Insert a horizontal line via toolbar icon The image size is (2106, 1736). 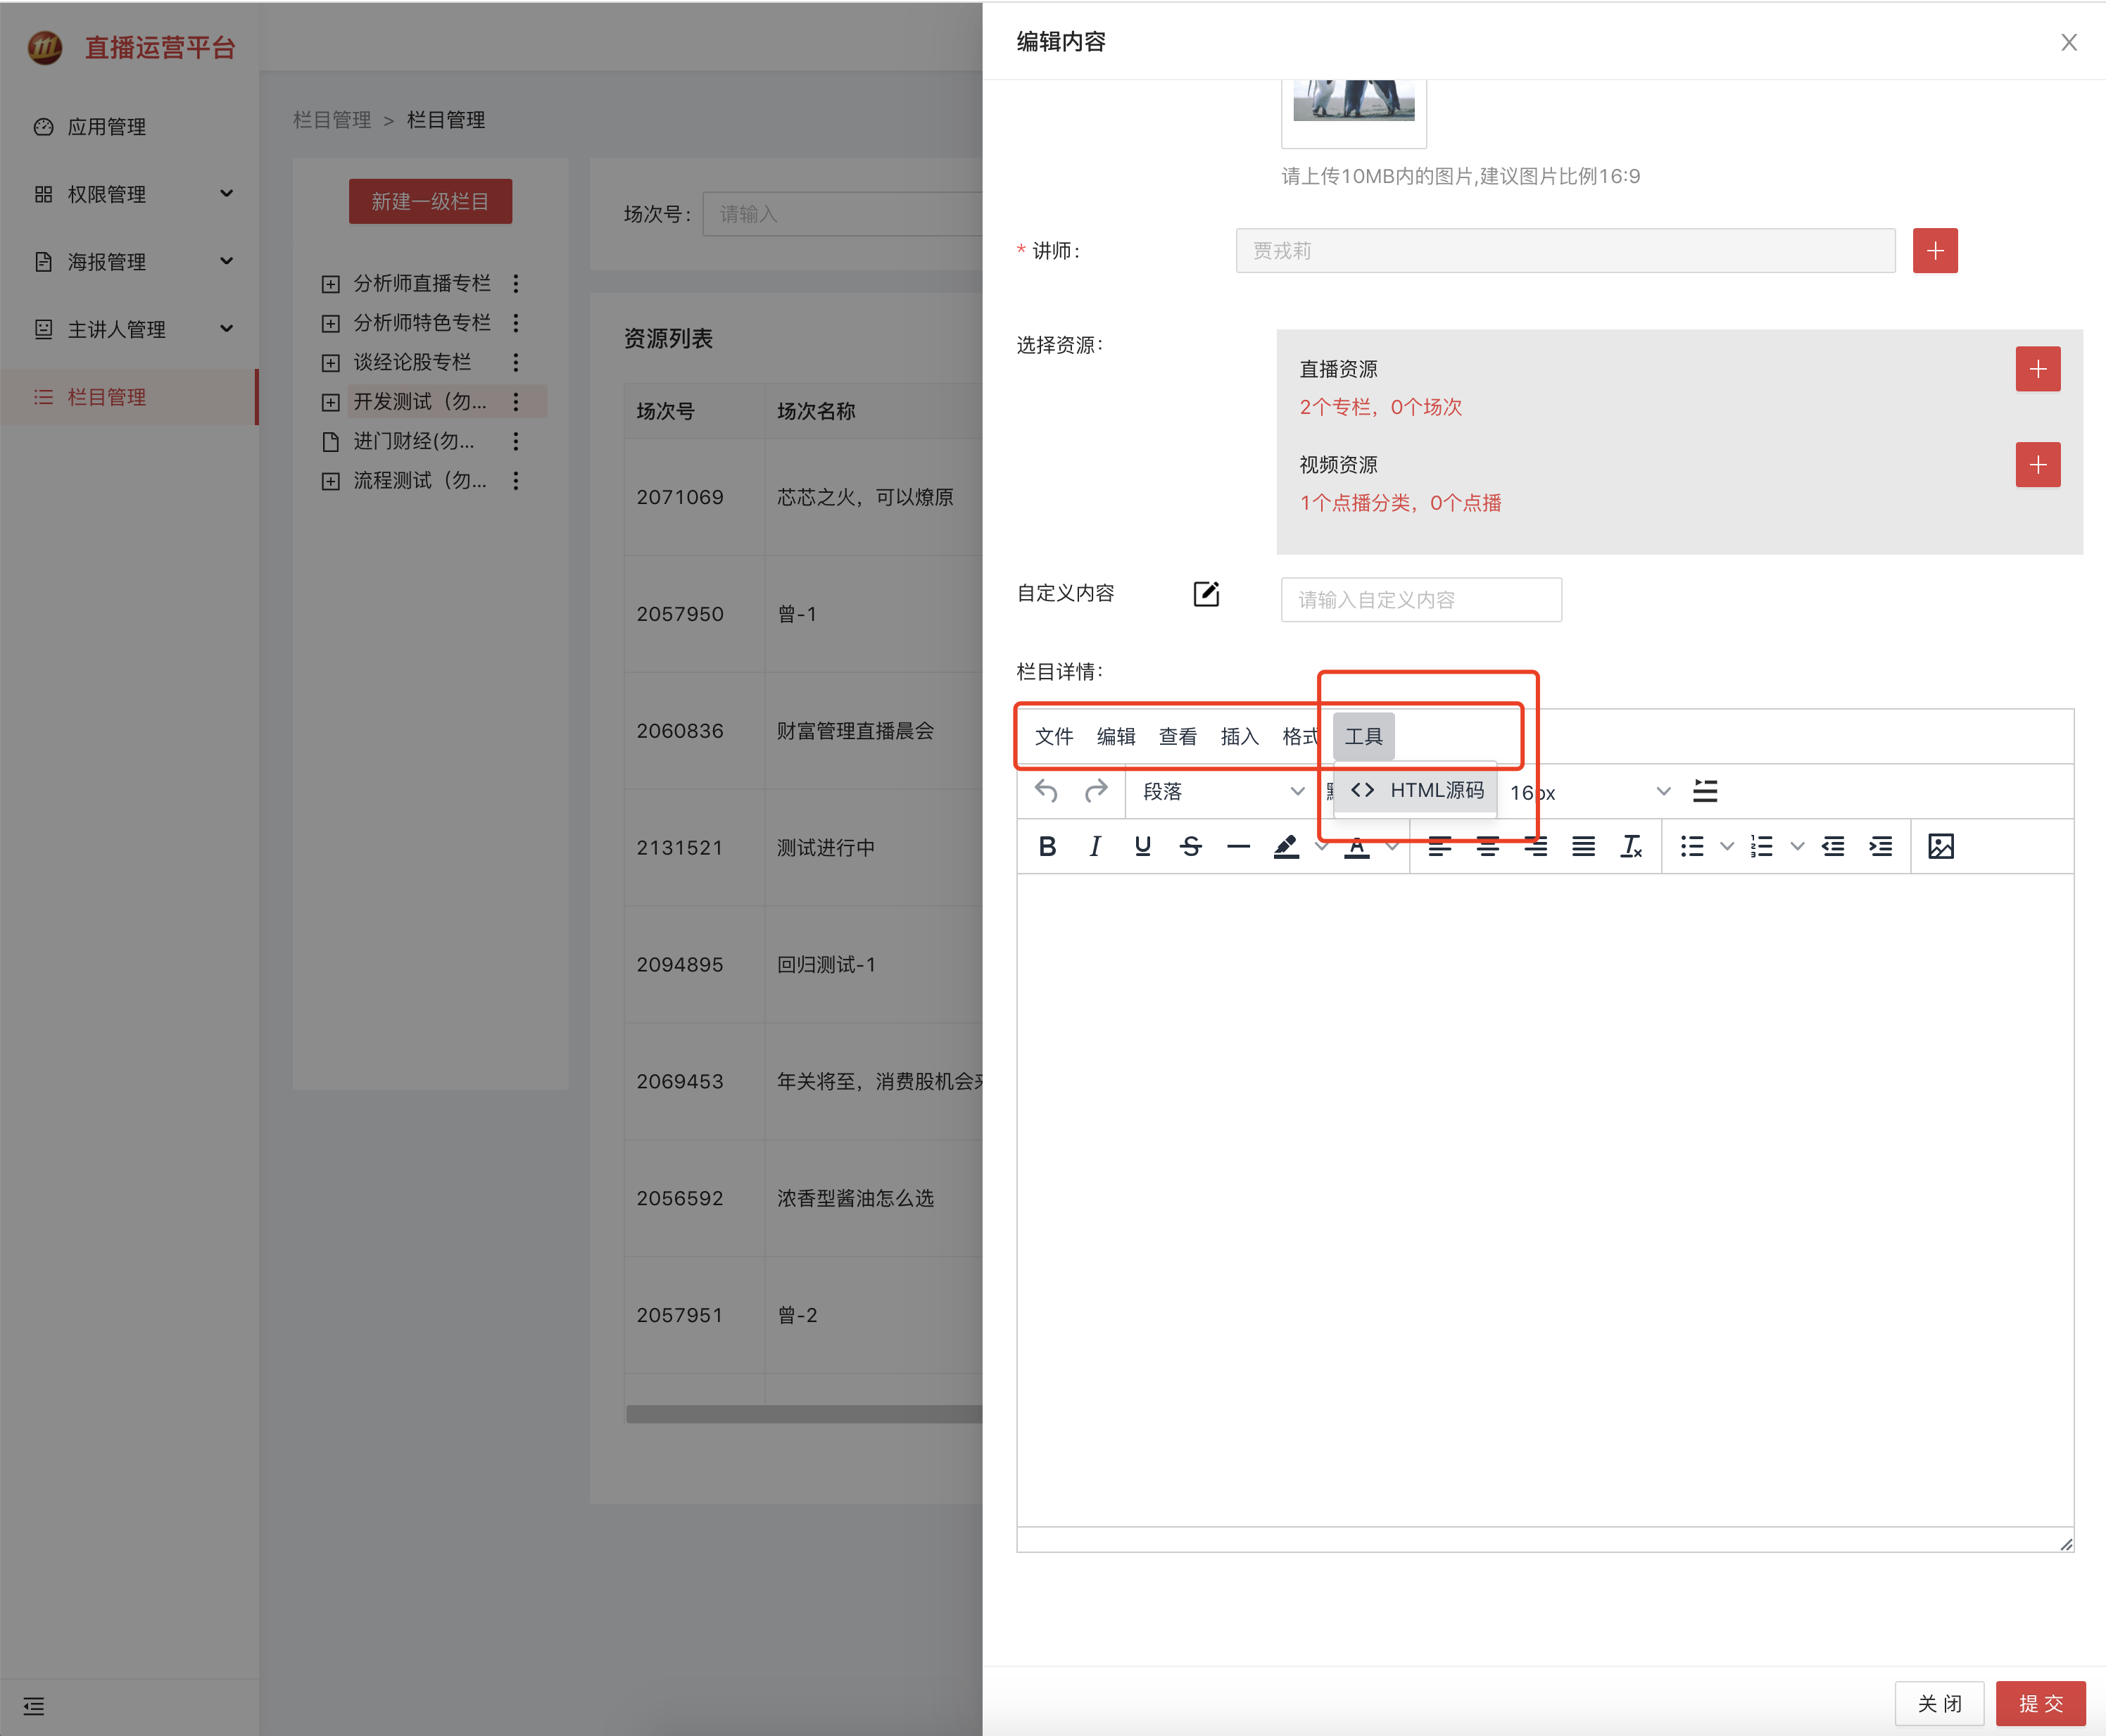click(1238, 846)
